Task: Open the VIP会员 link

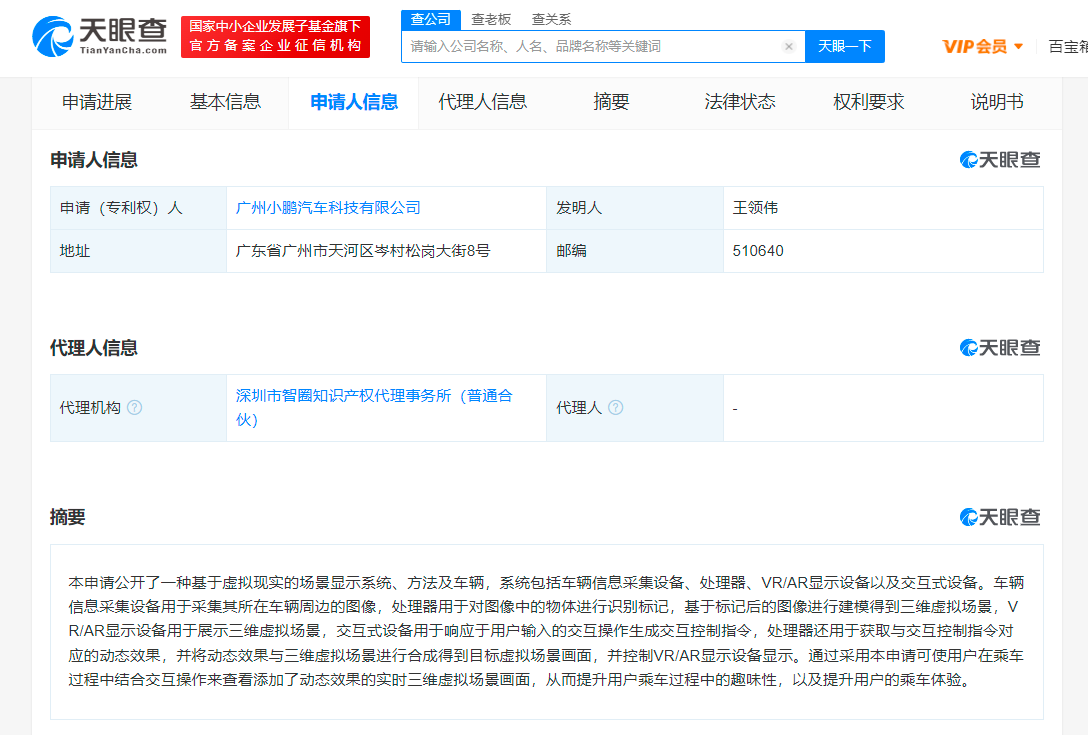Action: pos(974,47)
